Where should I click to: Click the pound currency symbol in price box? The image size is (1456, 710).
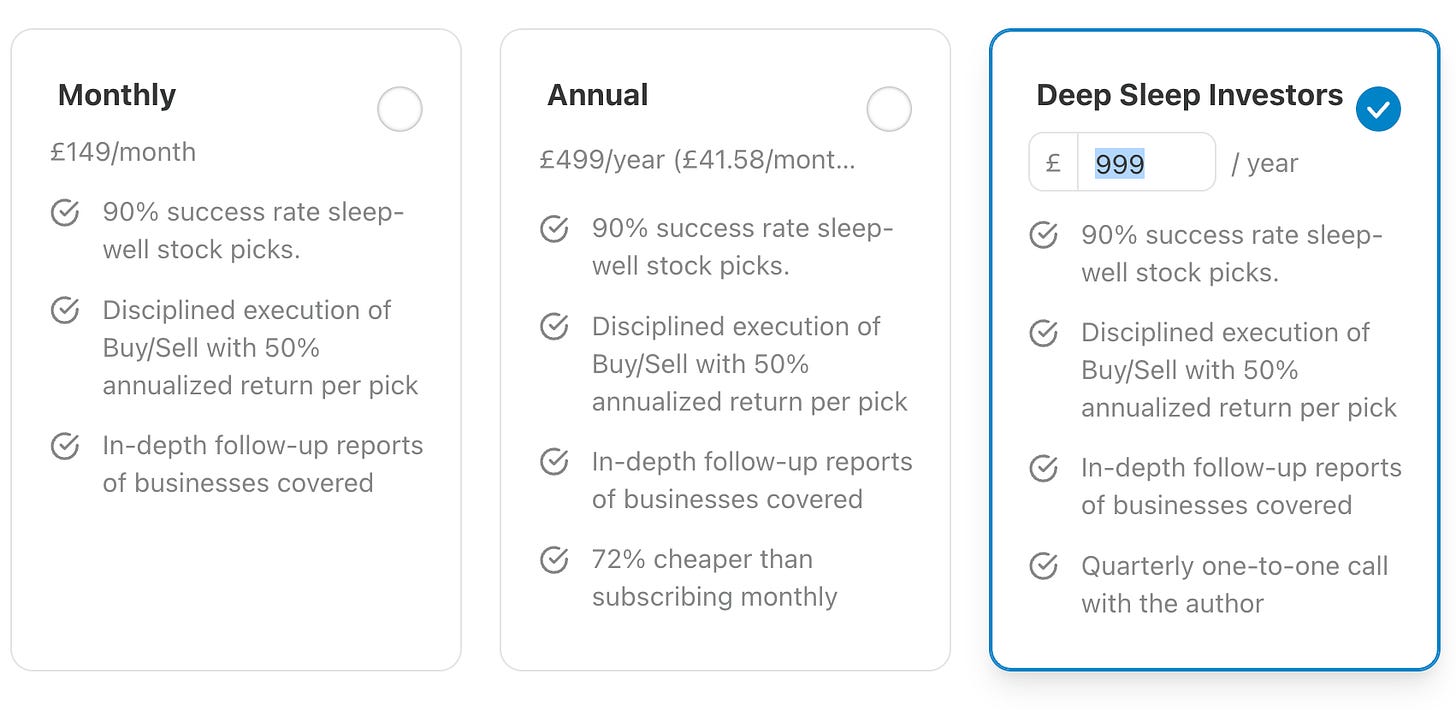click(x=1053, y=163)
